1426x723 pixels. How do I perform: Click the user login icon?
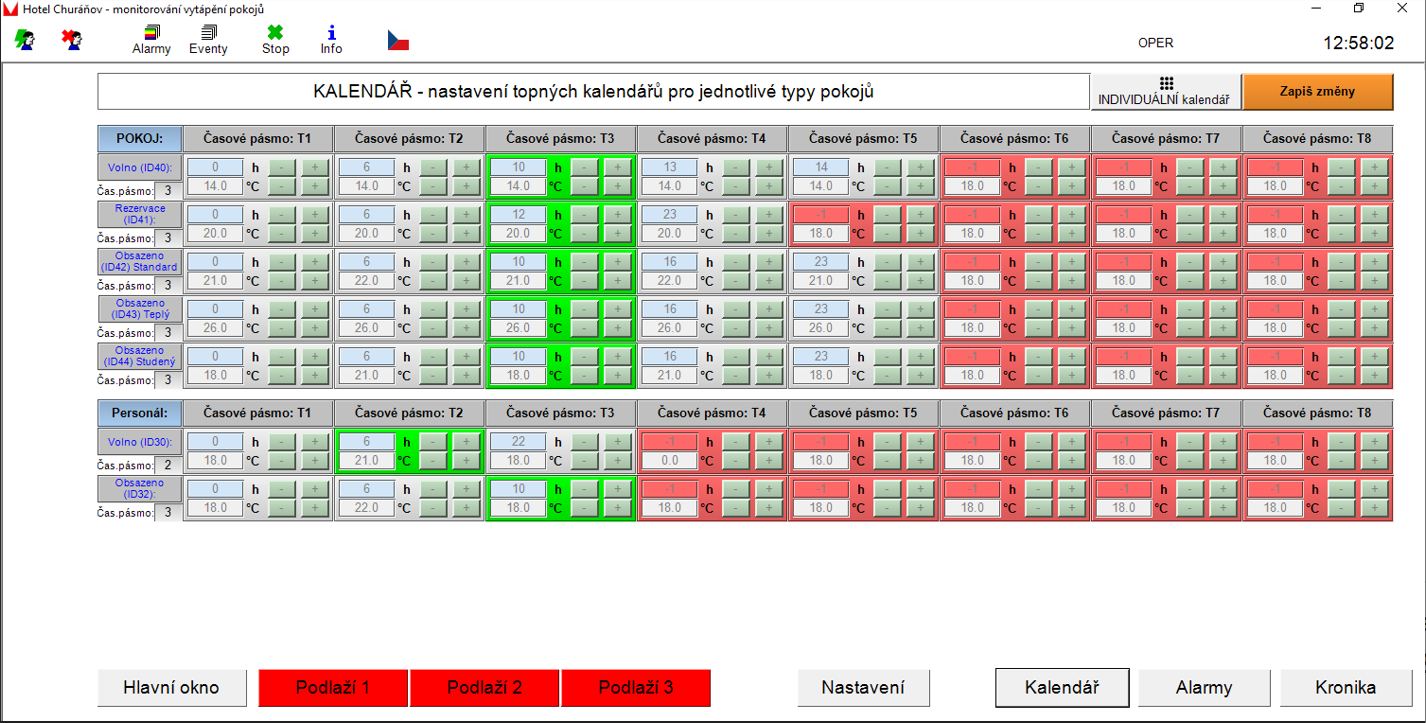(25, 39)
